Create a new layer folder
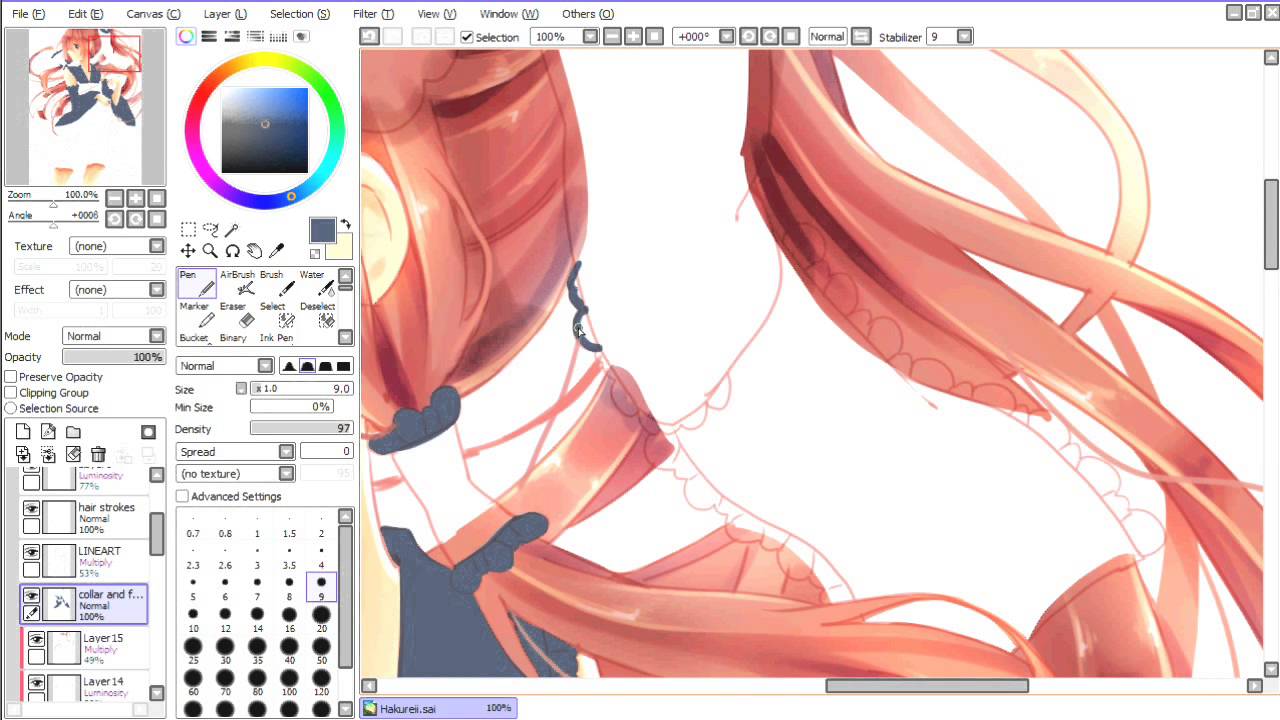Screen dimensions: 1280x720 (73, 432)
